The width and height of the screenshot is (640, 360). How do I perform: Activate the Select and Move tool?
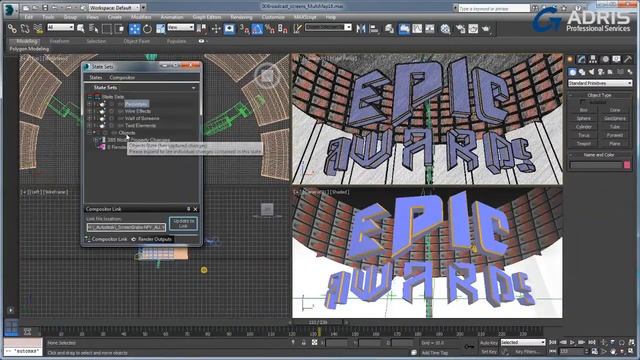(134, 29)
